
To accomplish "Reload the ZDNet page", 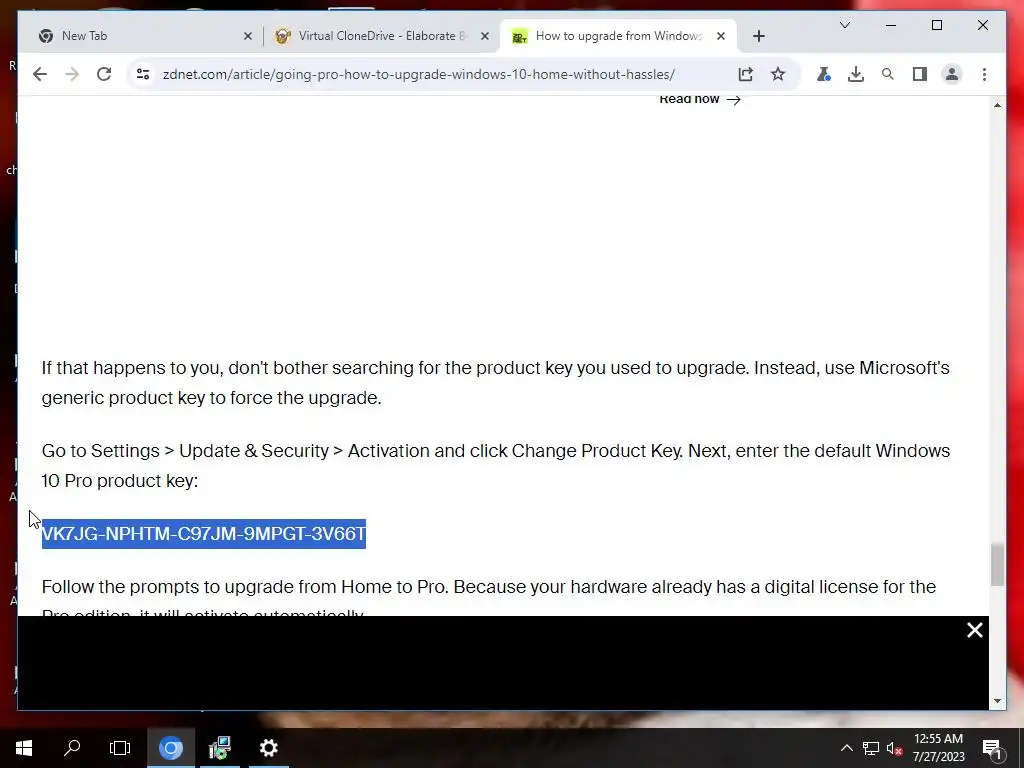I will click(104, 74).
